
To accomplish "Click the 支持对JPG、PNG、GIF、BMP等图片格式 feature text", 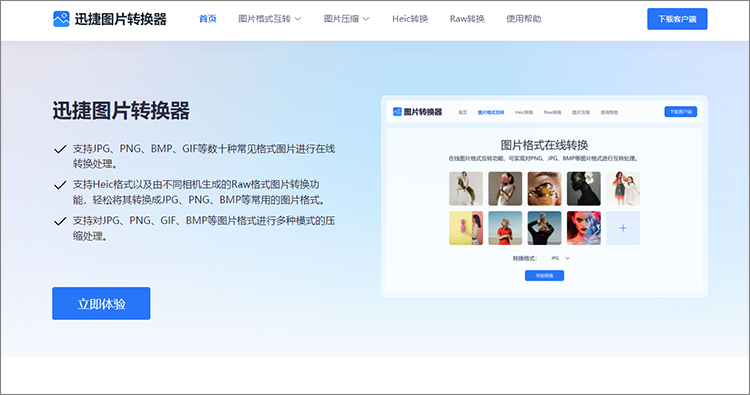I will (204, 228).
